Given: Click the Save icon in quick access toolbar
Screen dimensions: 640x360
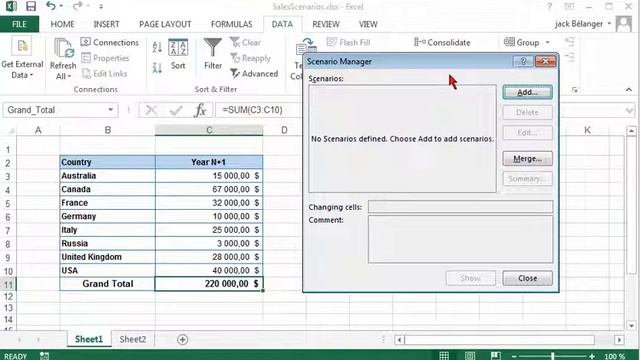Looking at the screenshot, I should pyautogui.click(x=31, y=6).
